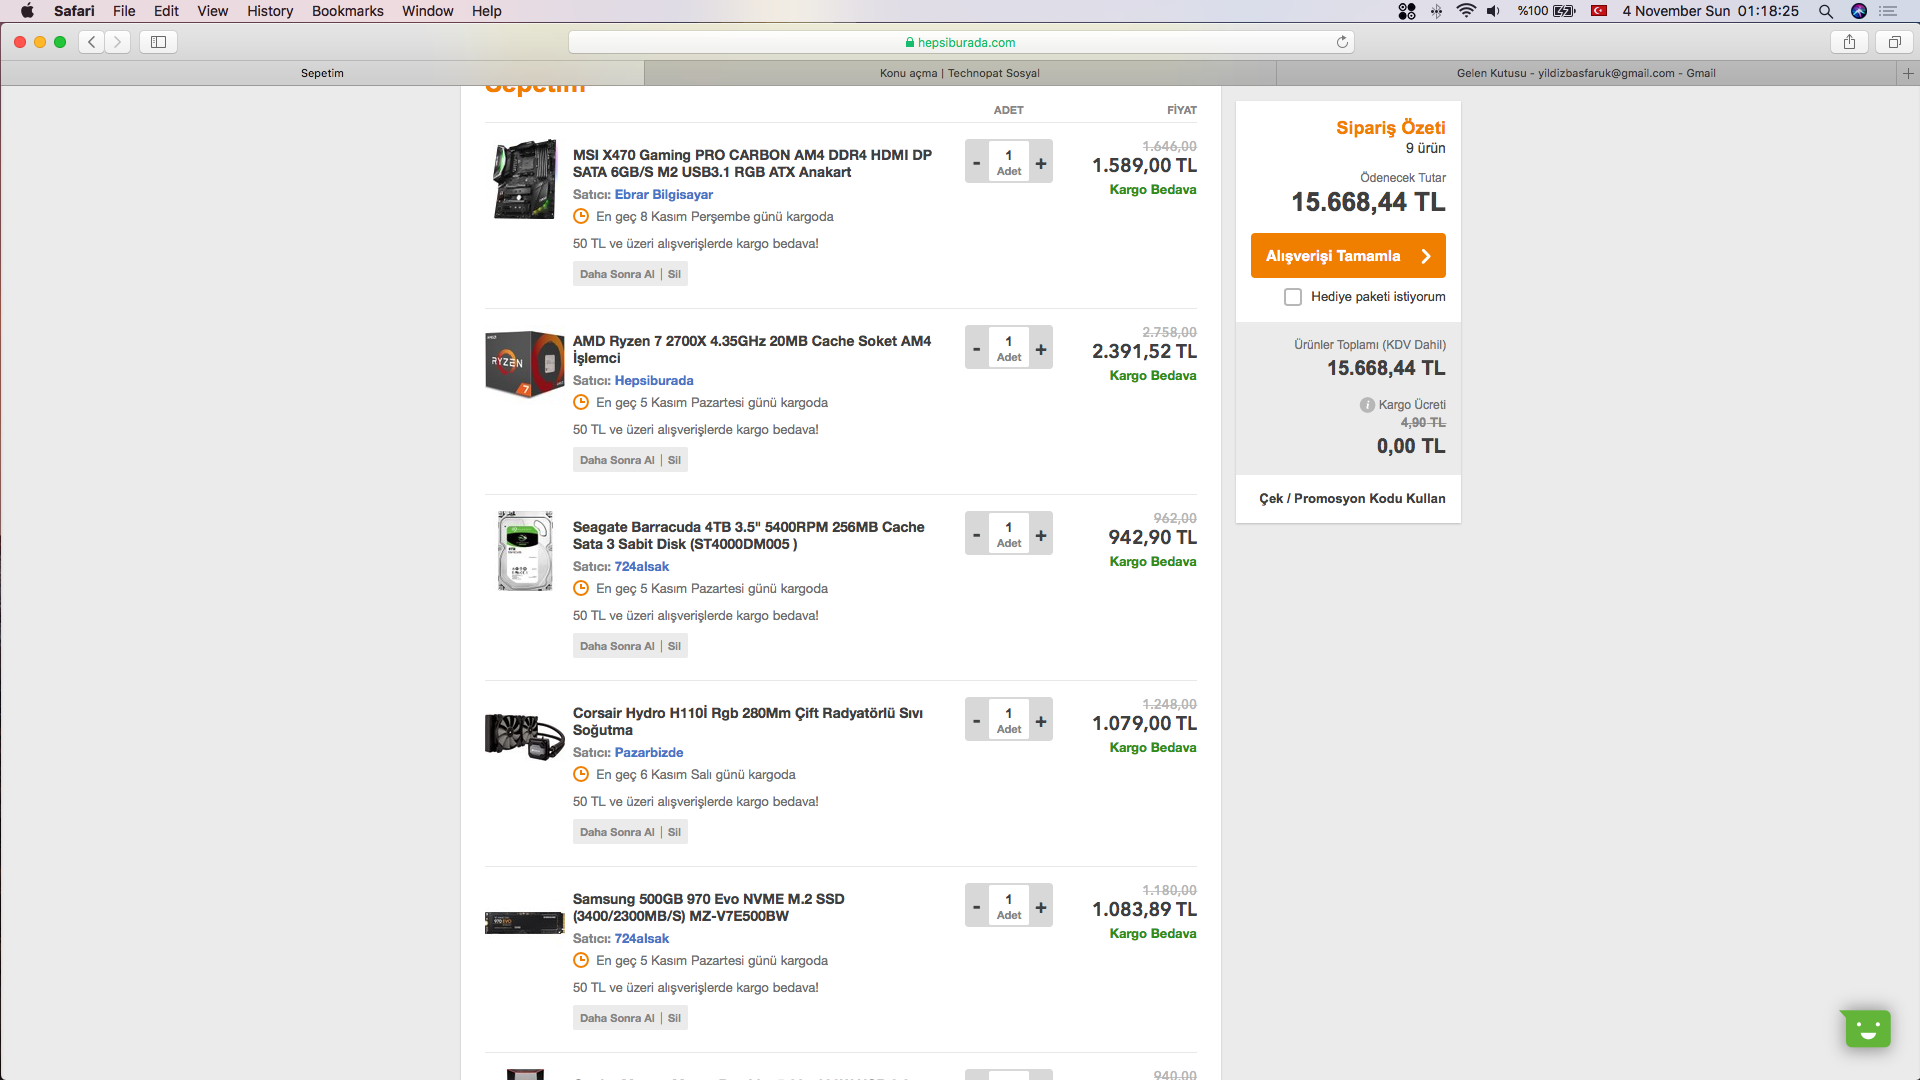Decrease AMD Ryzen 7 2700X quantity
This screenshot has width=1920, height=1080.
[x=976, y=348]
